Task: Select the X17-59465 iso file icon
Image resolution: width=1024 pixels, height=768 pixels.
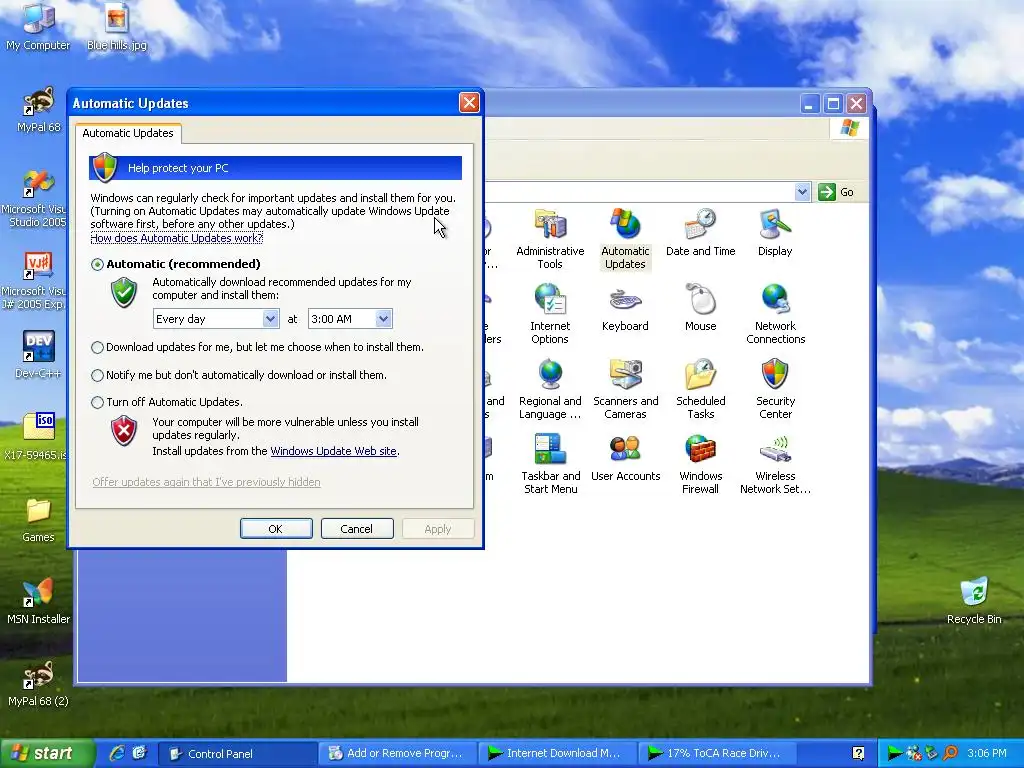Action: coord(36,436)
